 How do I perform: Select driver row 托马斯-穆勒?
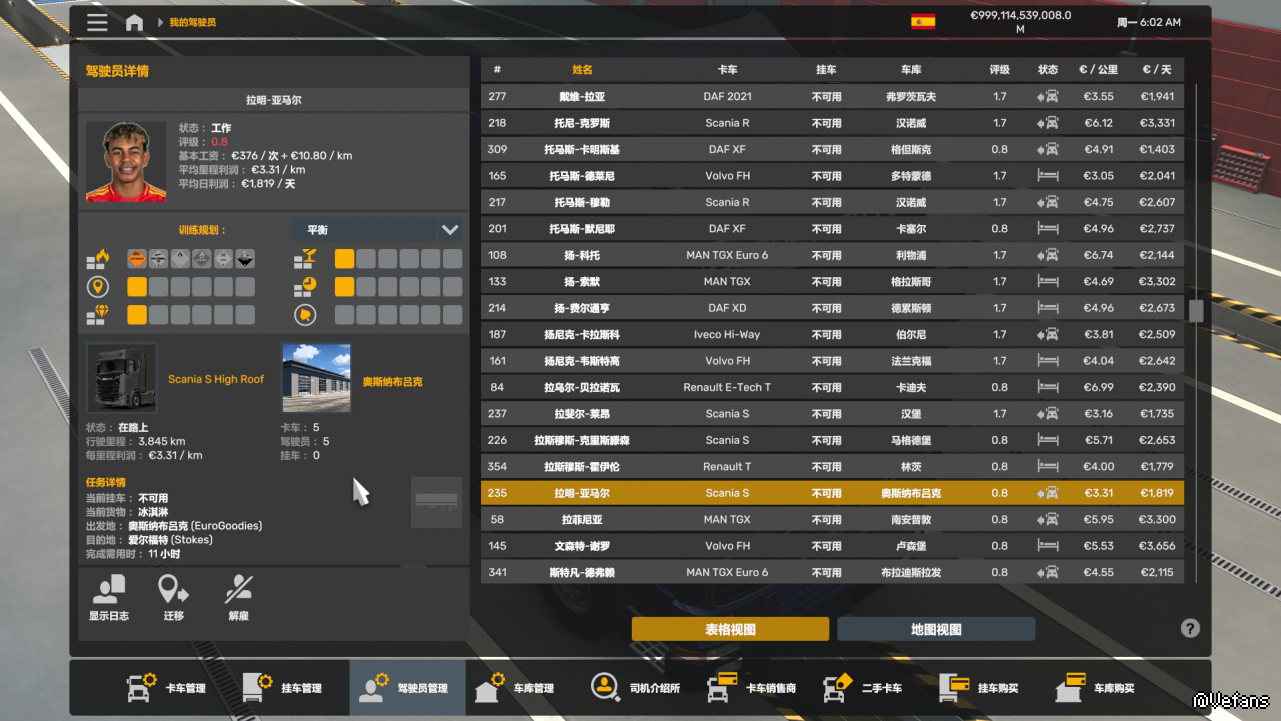pos(832,202)
